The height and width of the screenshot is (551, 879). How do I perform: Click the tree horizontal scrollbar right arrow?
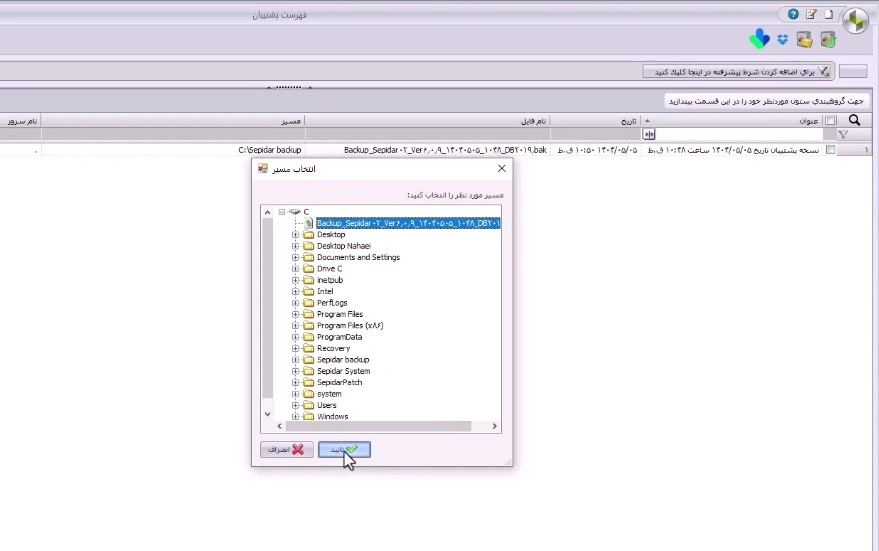point(494,427)
